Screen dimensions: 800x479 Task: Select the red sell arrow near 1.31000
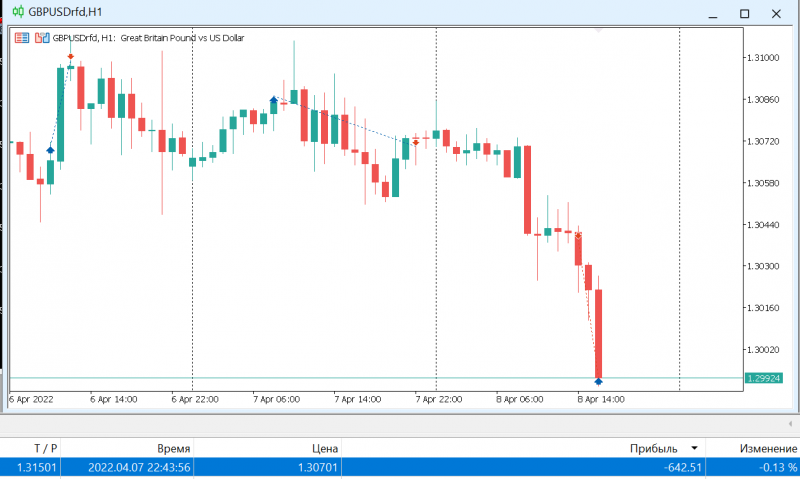coord(70,57)
